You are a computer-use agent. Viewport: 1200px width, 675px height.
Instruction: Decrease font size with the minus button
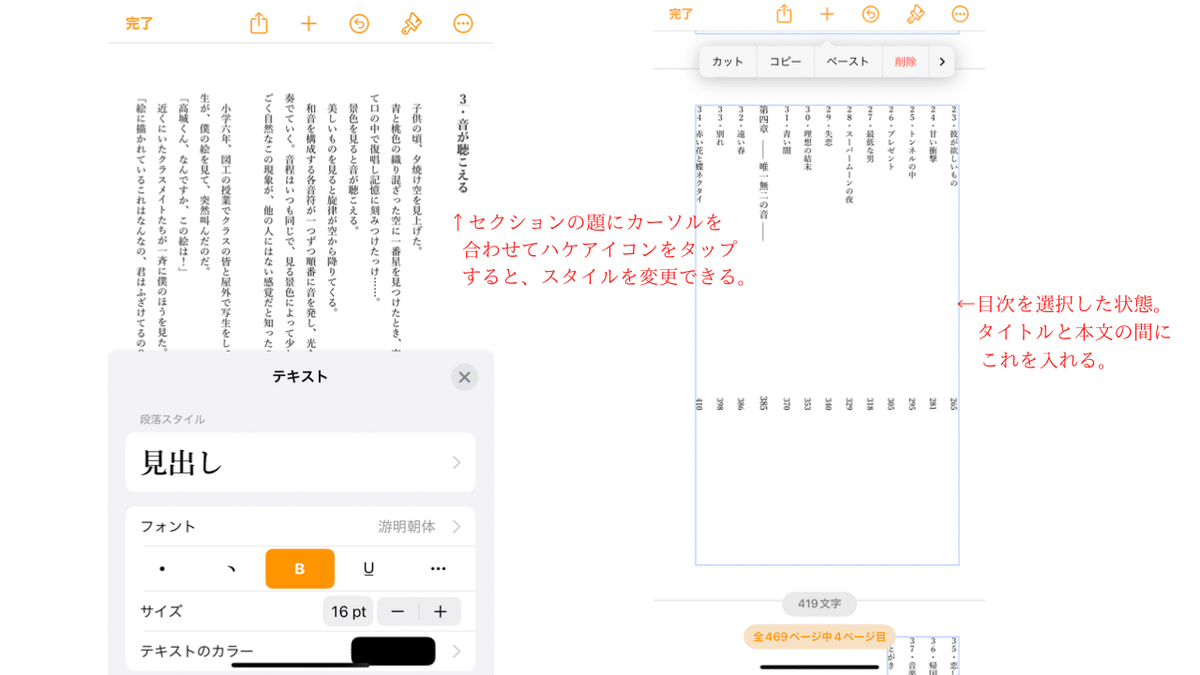[x=398, y=611]
